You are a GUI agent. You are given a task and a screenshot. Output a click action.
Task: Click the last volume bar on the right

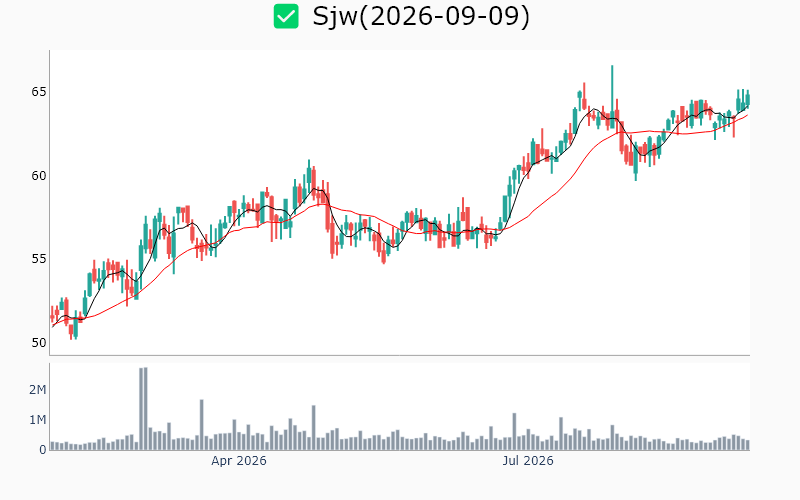pos(748,445)
